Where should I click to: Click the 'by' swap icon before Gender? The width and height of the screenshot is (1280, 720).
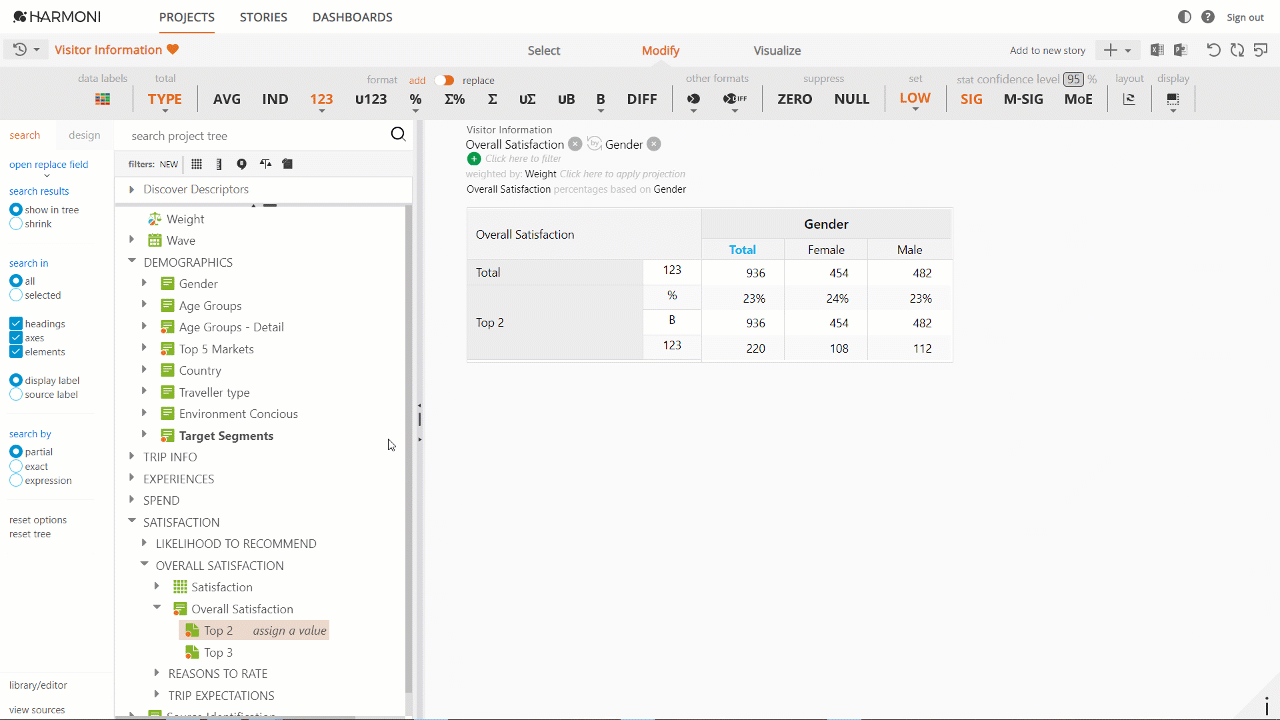coord(594,144)
